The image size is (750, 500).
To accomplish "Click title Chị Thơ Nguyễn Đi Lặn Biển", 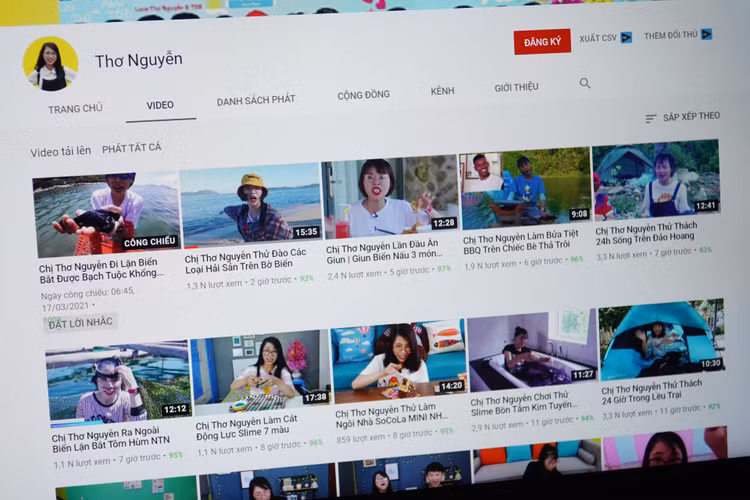I will click(x=101, y=271).
